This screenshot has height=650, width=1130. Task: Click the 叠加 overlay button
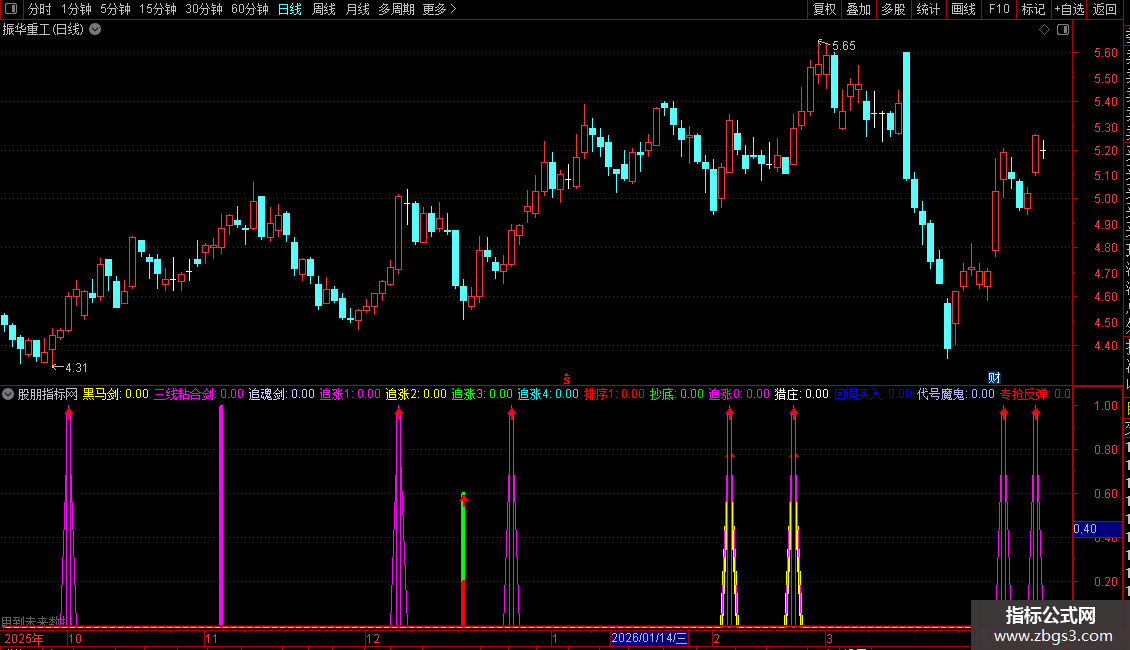(x=858, y=9)
